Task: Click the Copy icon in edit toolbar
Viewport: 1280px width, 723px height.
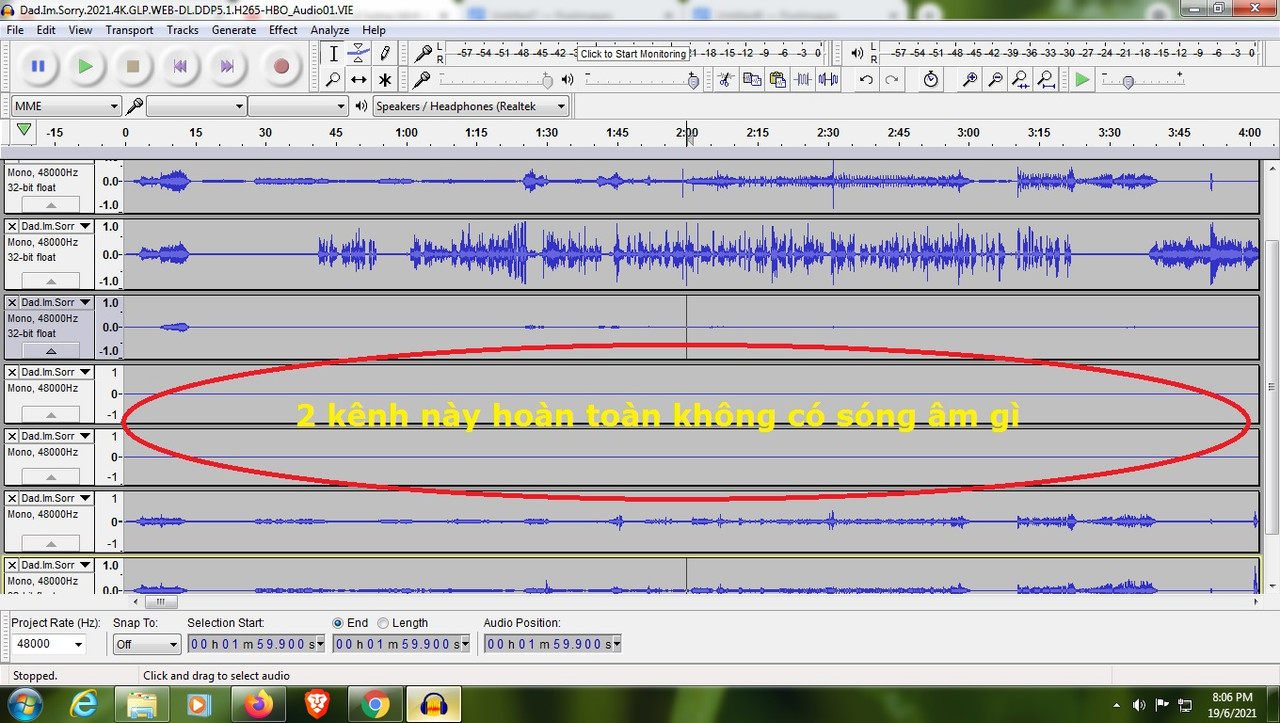Action: coord(752,79)
